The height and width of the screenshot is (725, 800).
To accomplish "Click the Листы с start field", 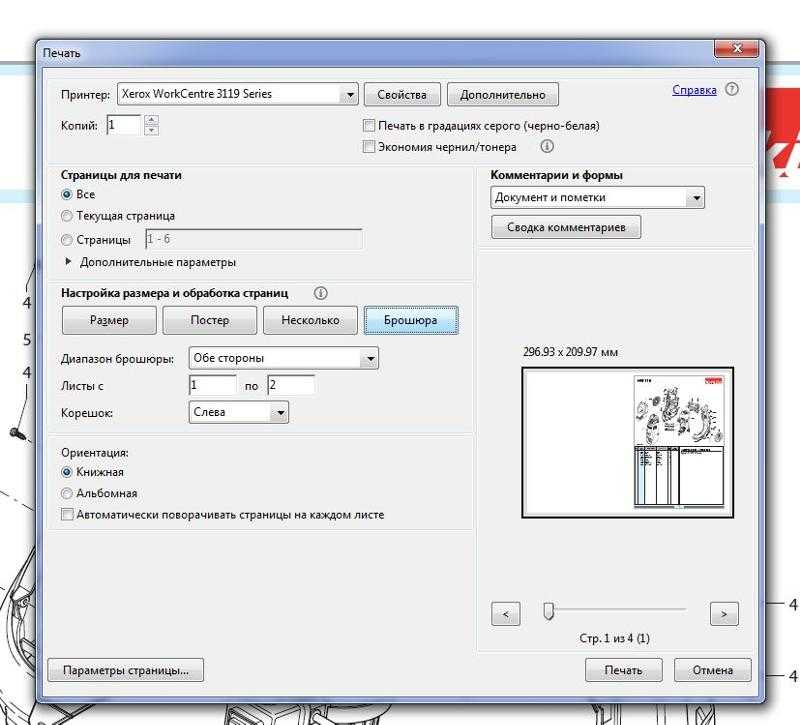I will (x=213, y=385).
